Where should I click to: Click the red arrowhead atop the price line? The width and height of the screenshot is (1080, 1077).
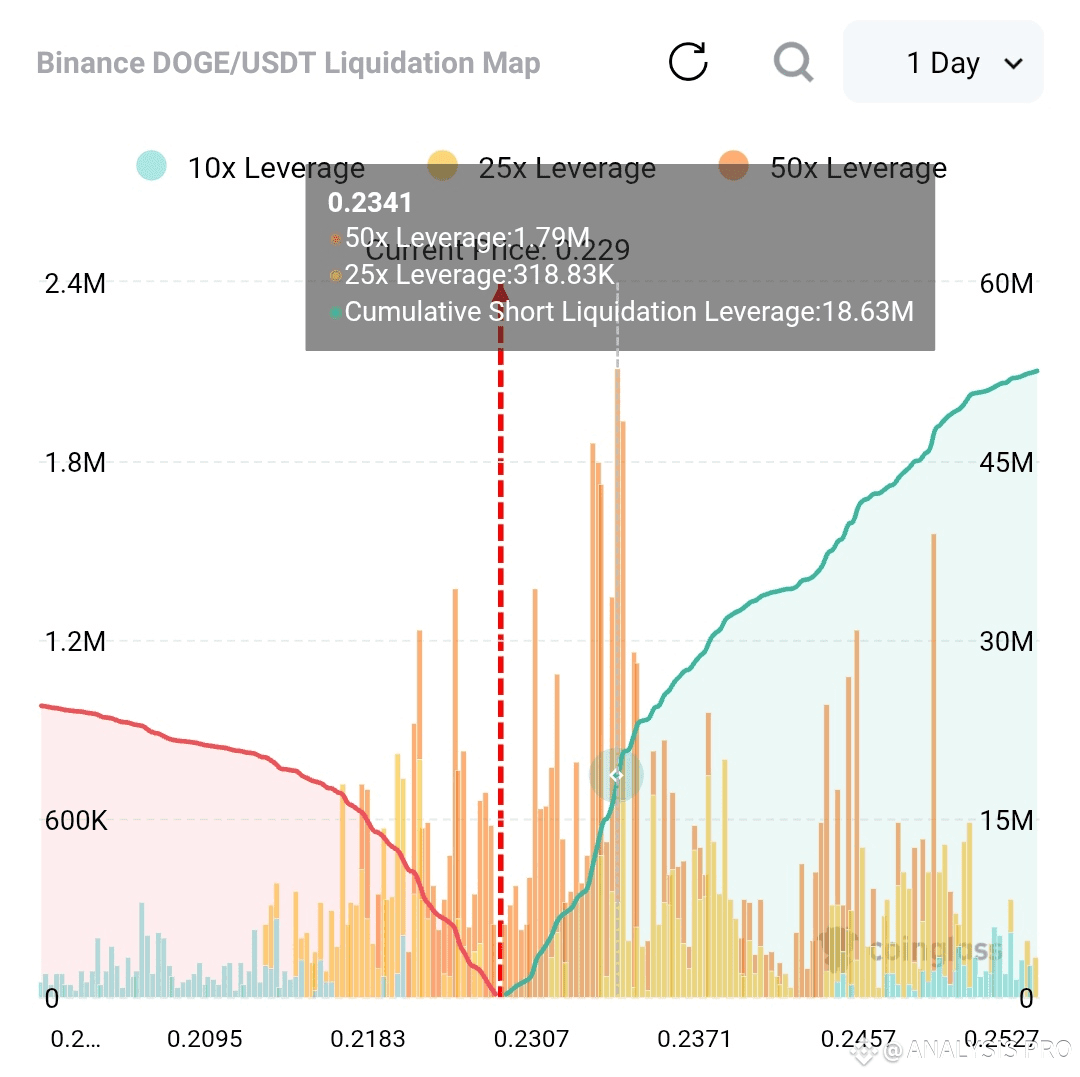pyautogui.click(x=501, y=292)
